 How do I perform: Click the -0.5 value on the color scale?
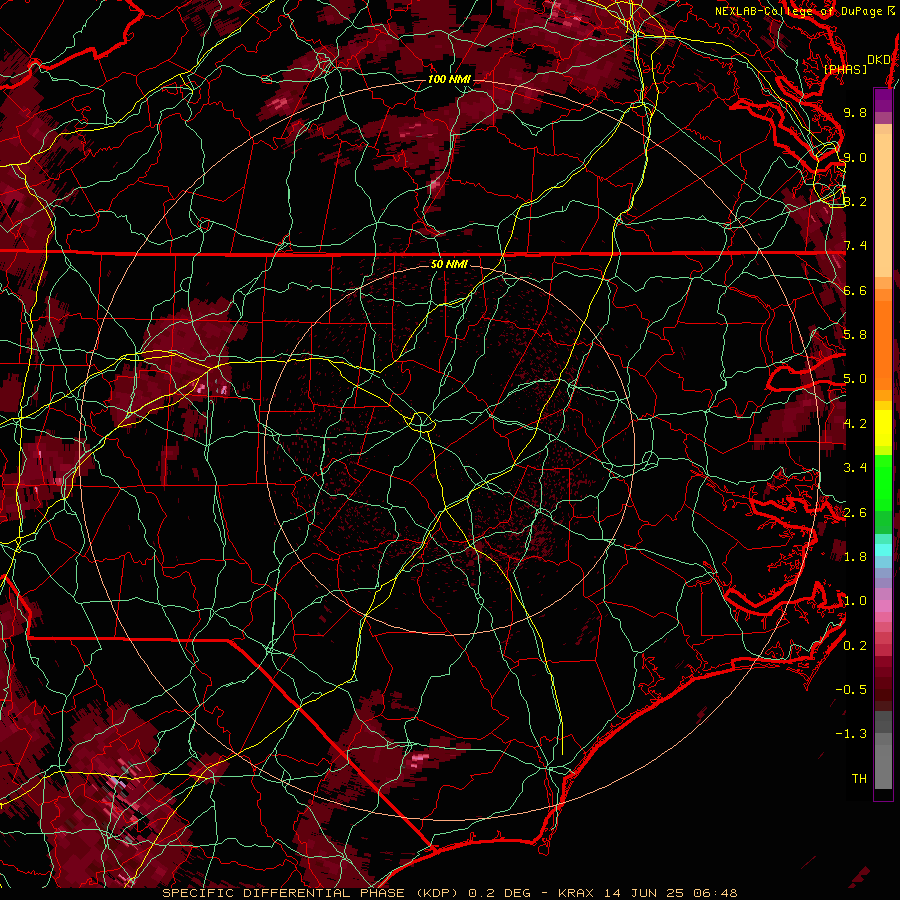pos(851,689)
